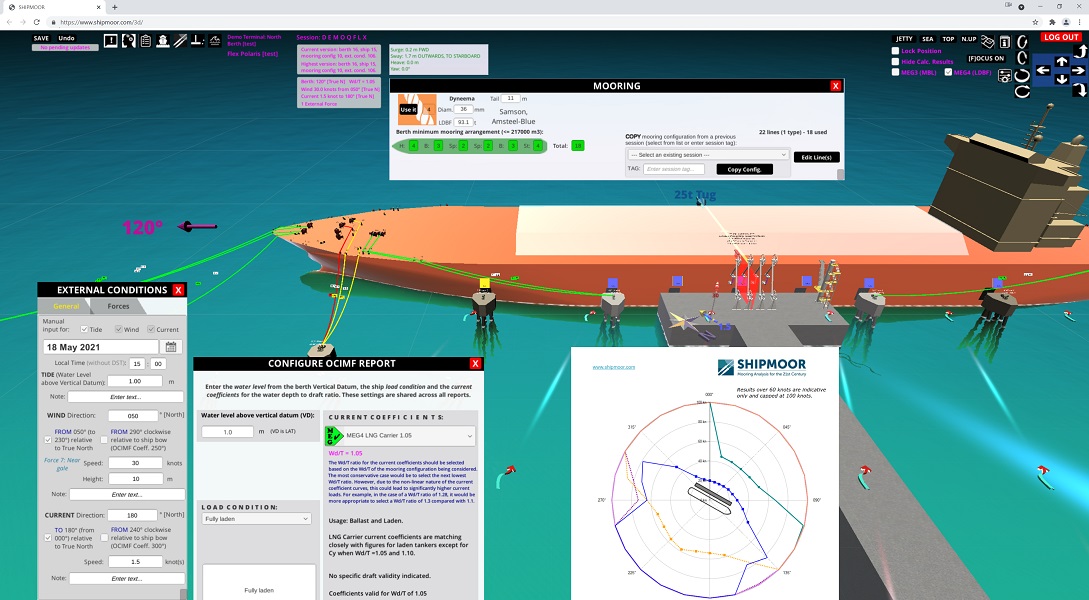The width and height of the screenshot is (1089, 600).
Task: Close the External Conditions panel
Action: (x=178, y=290)
